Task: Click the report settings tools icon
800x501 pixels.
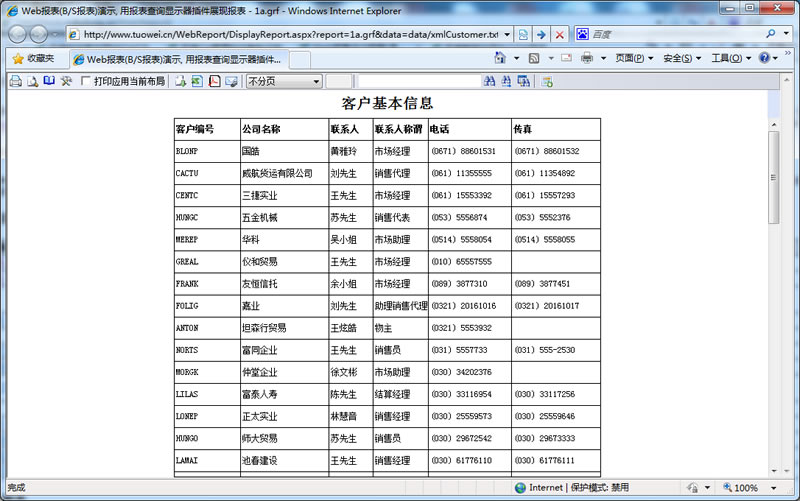Action: pyautogui.click(x=66, y=81)
